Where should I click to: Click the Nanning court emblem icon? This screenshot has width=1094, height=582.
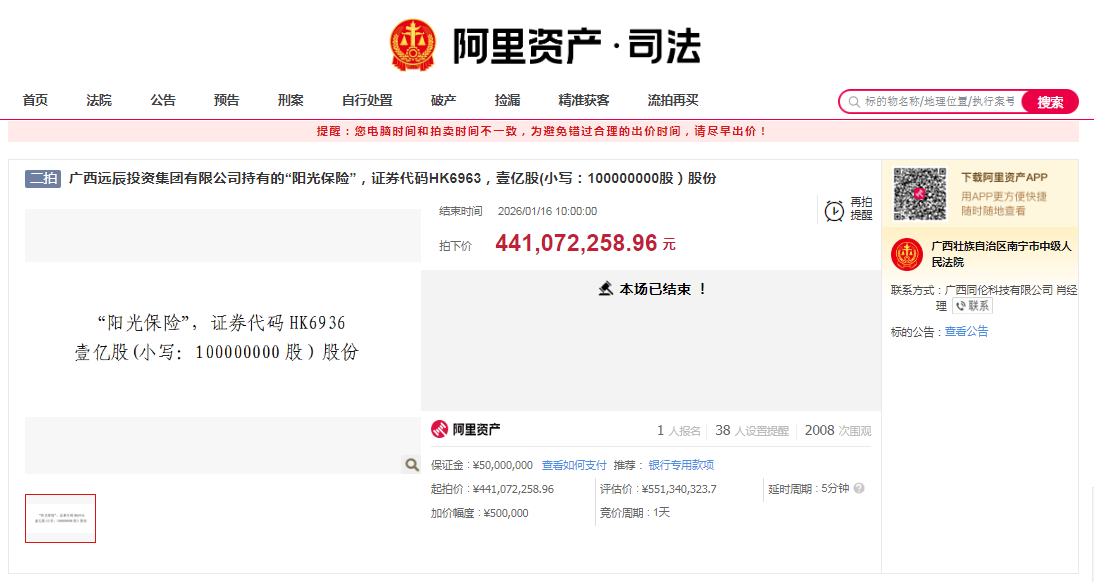(907, 254)
